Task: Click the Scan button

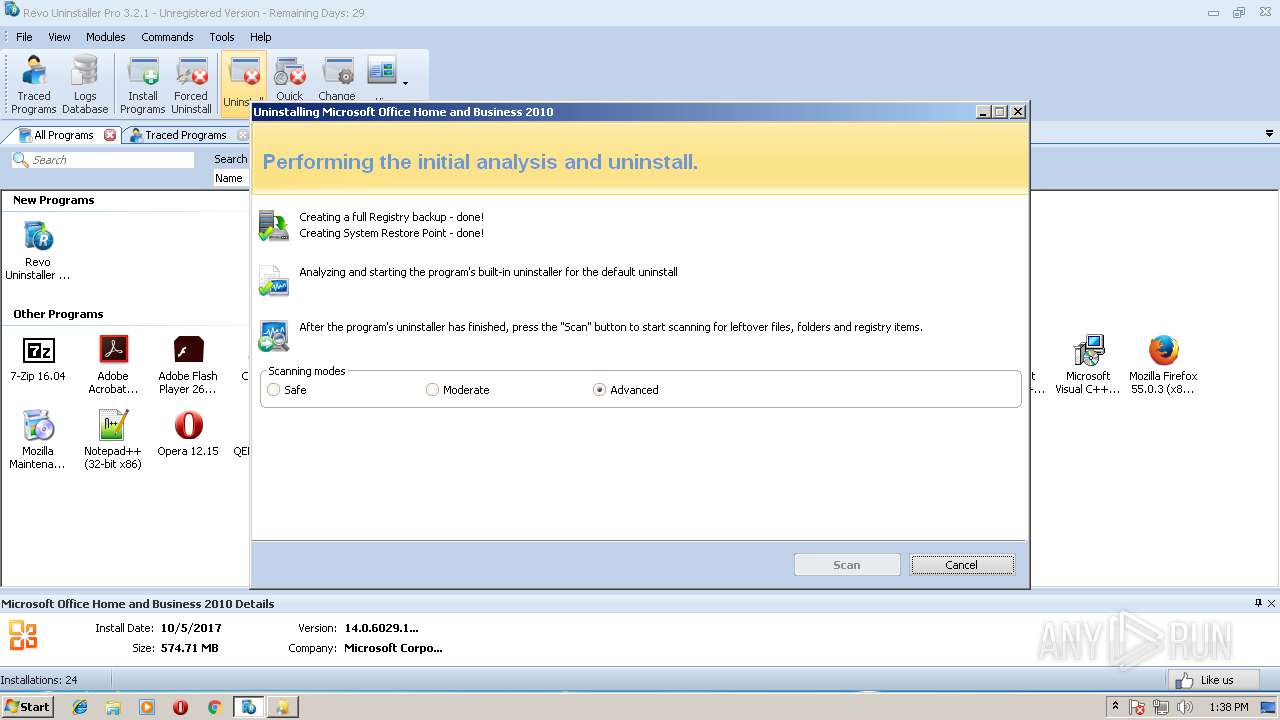Action: coord(847,565)
